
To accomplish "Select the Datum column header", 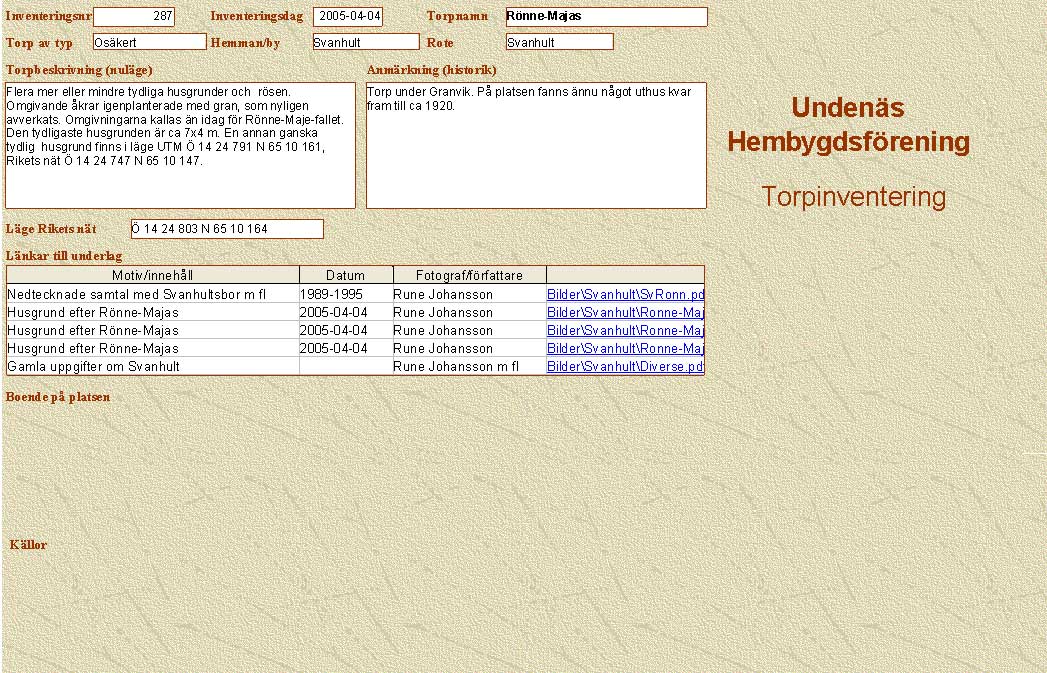I will 346,275.
